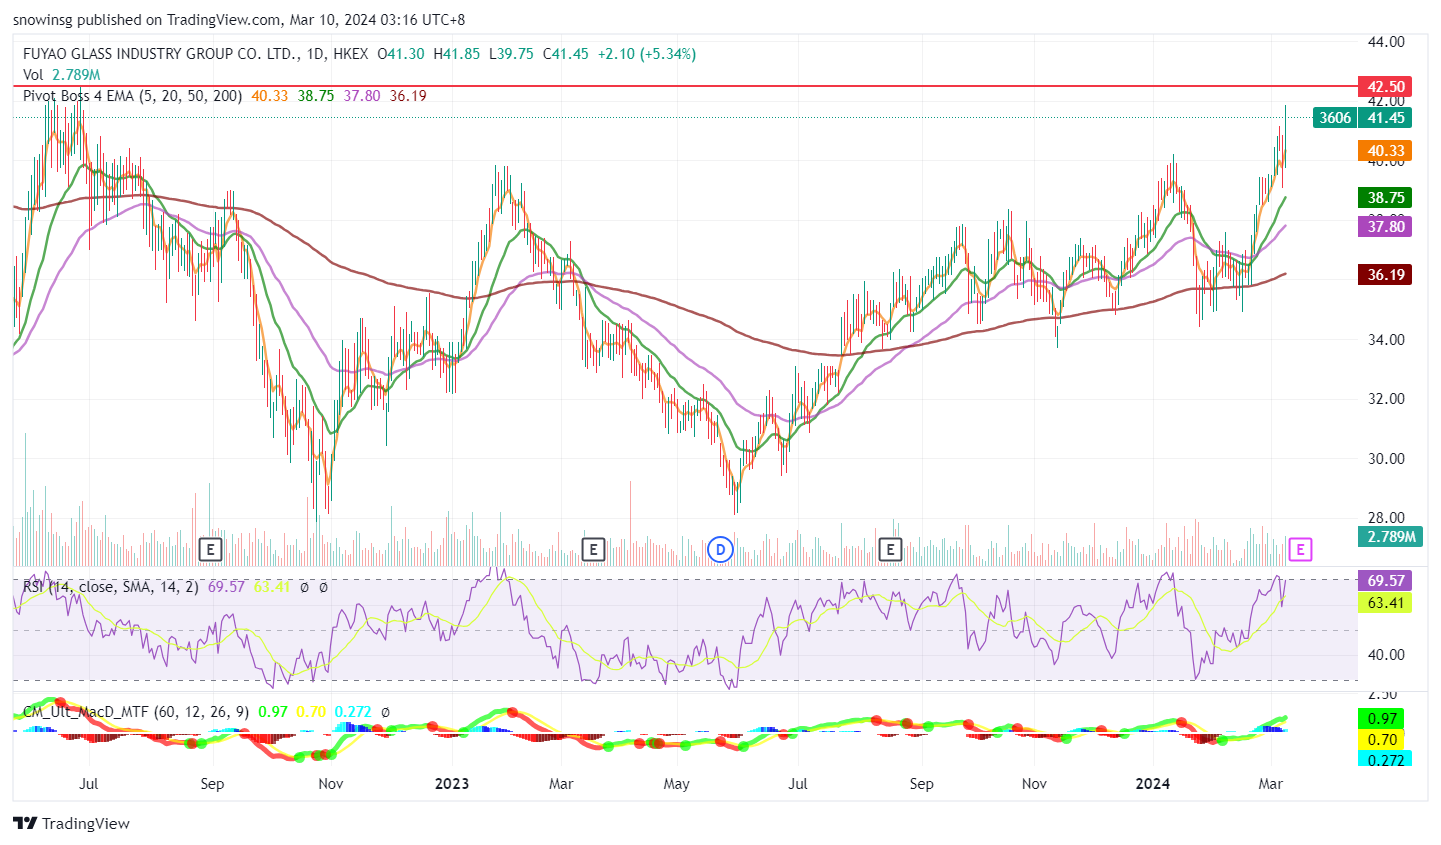Click the yellow 0.70 MACD axis label
The width and height of the screenshot is (1441, 845).
click(1381, 740)
